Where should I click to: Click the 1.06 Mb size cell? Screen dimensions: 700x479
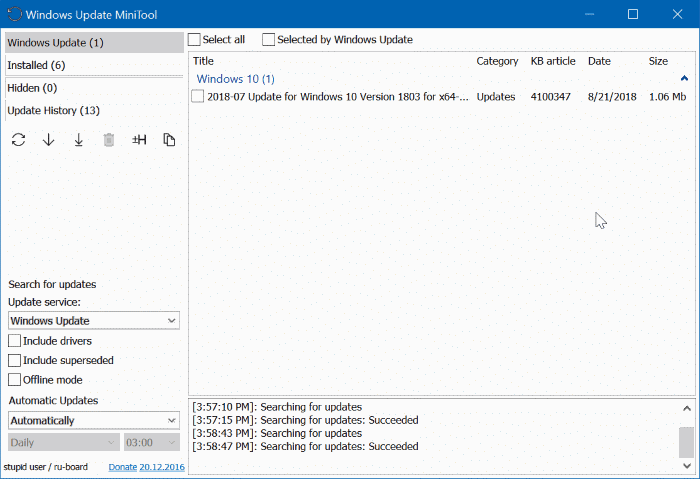pos(667,96)
